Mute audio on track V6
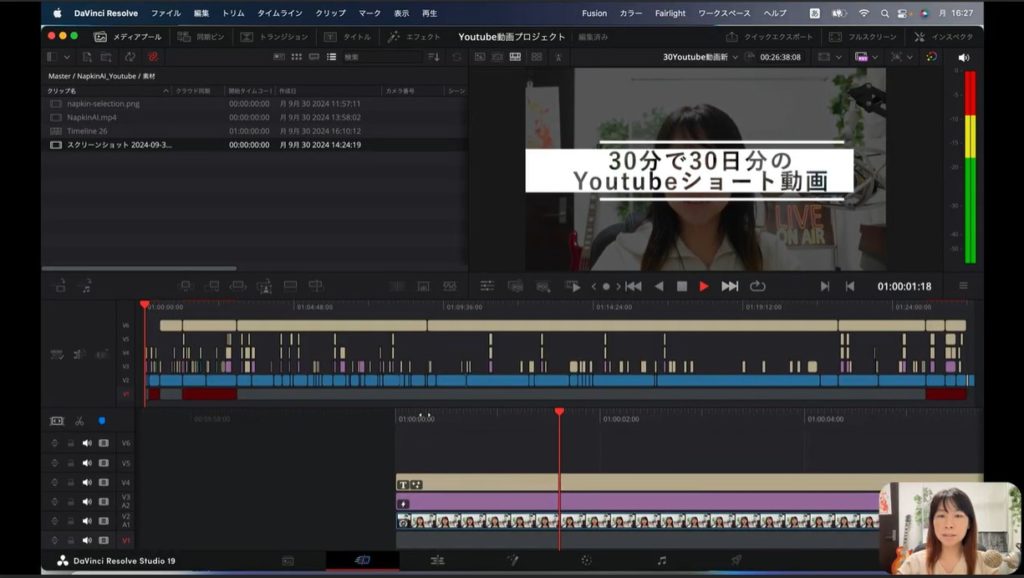This screenshot has width=1024, height=578. pyautogui.click(x=87, y=443)
